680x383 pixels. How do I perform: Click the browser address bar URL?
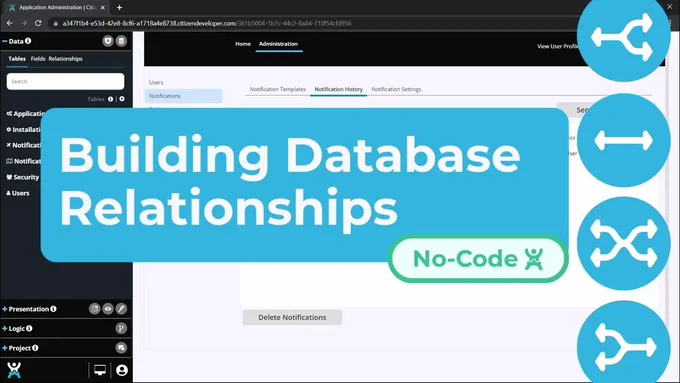pos(207,23)
